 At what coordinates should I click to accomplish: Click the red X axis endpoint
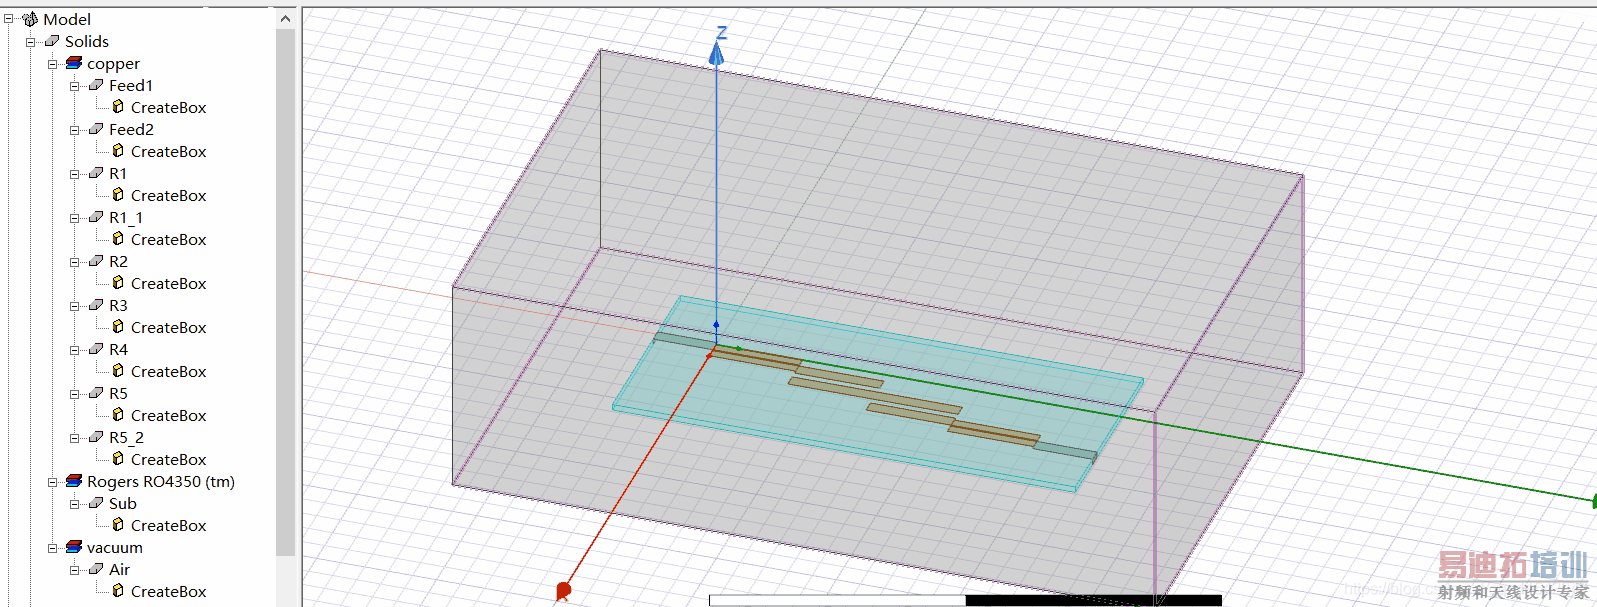point(563,591)
